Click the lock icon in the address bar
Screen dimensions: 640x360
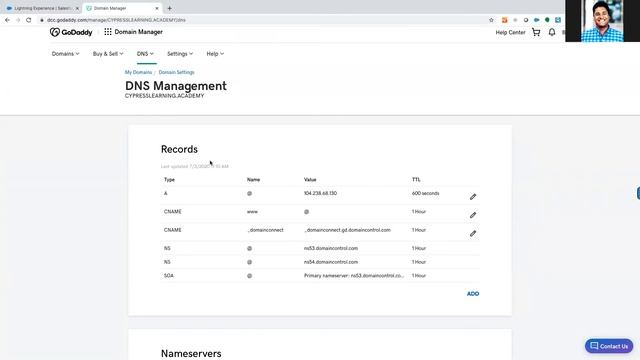pos(42,20)
